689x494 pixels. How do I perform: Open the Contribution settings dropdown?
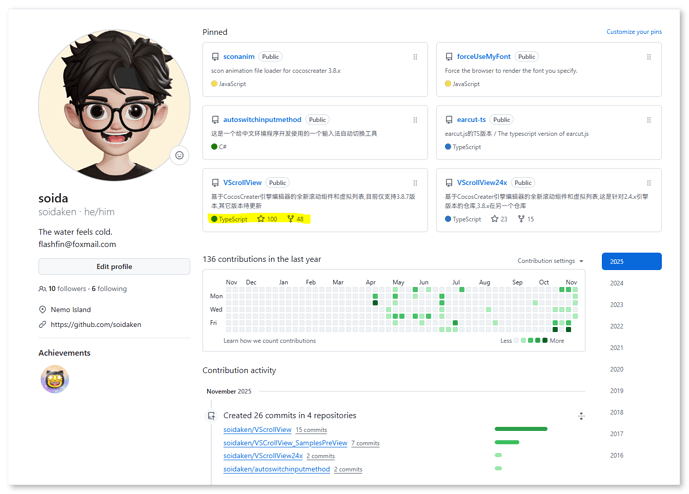point(550,261)
